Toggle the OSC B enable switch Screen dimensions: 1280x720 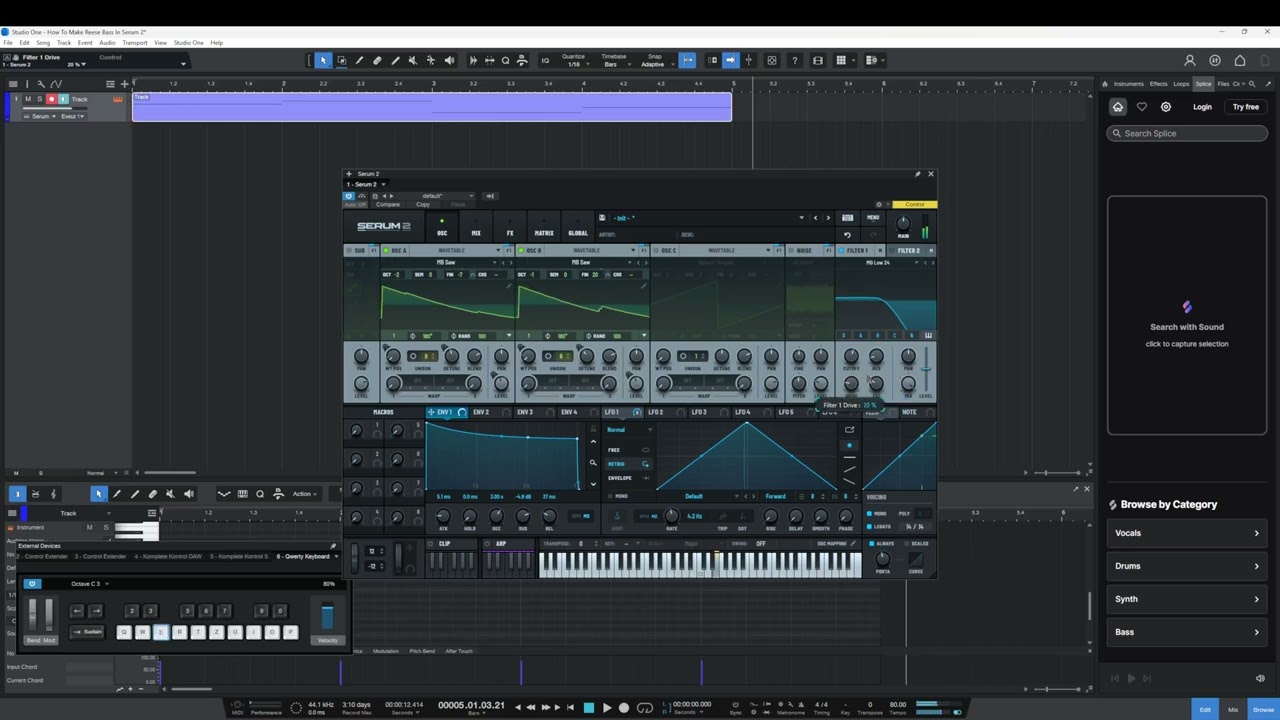(522, 250)
